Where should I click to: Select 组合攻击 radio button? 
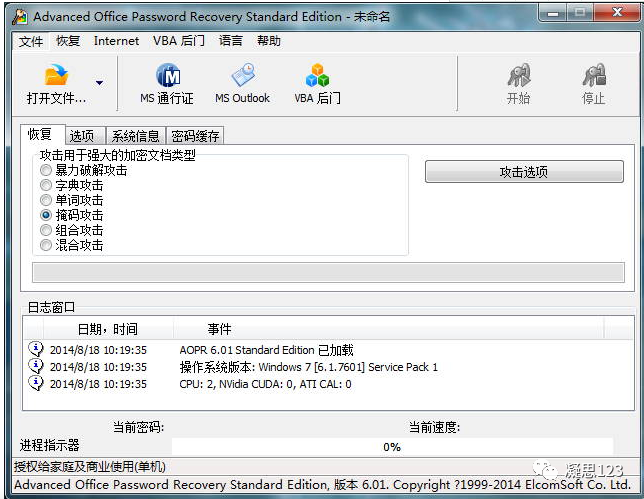pos(46,230)
